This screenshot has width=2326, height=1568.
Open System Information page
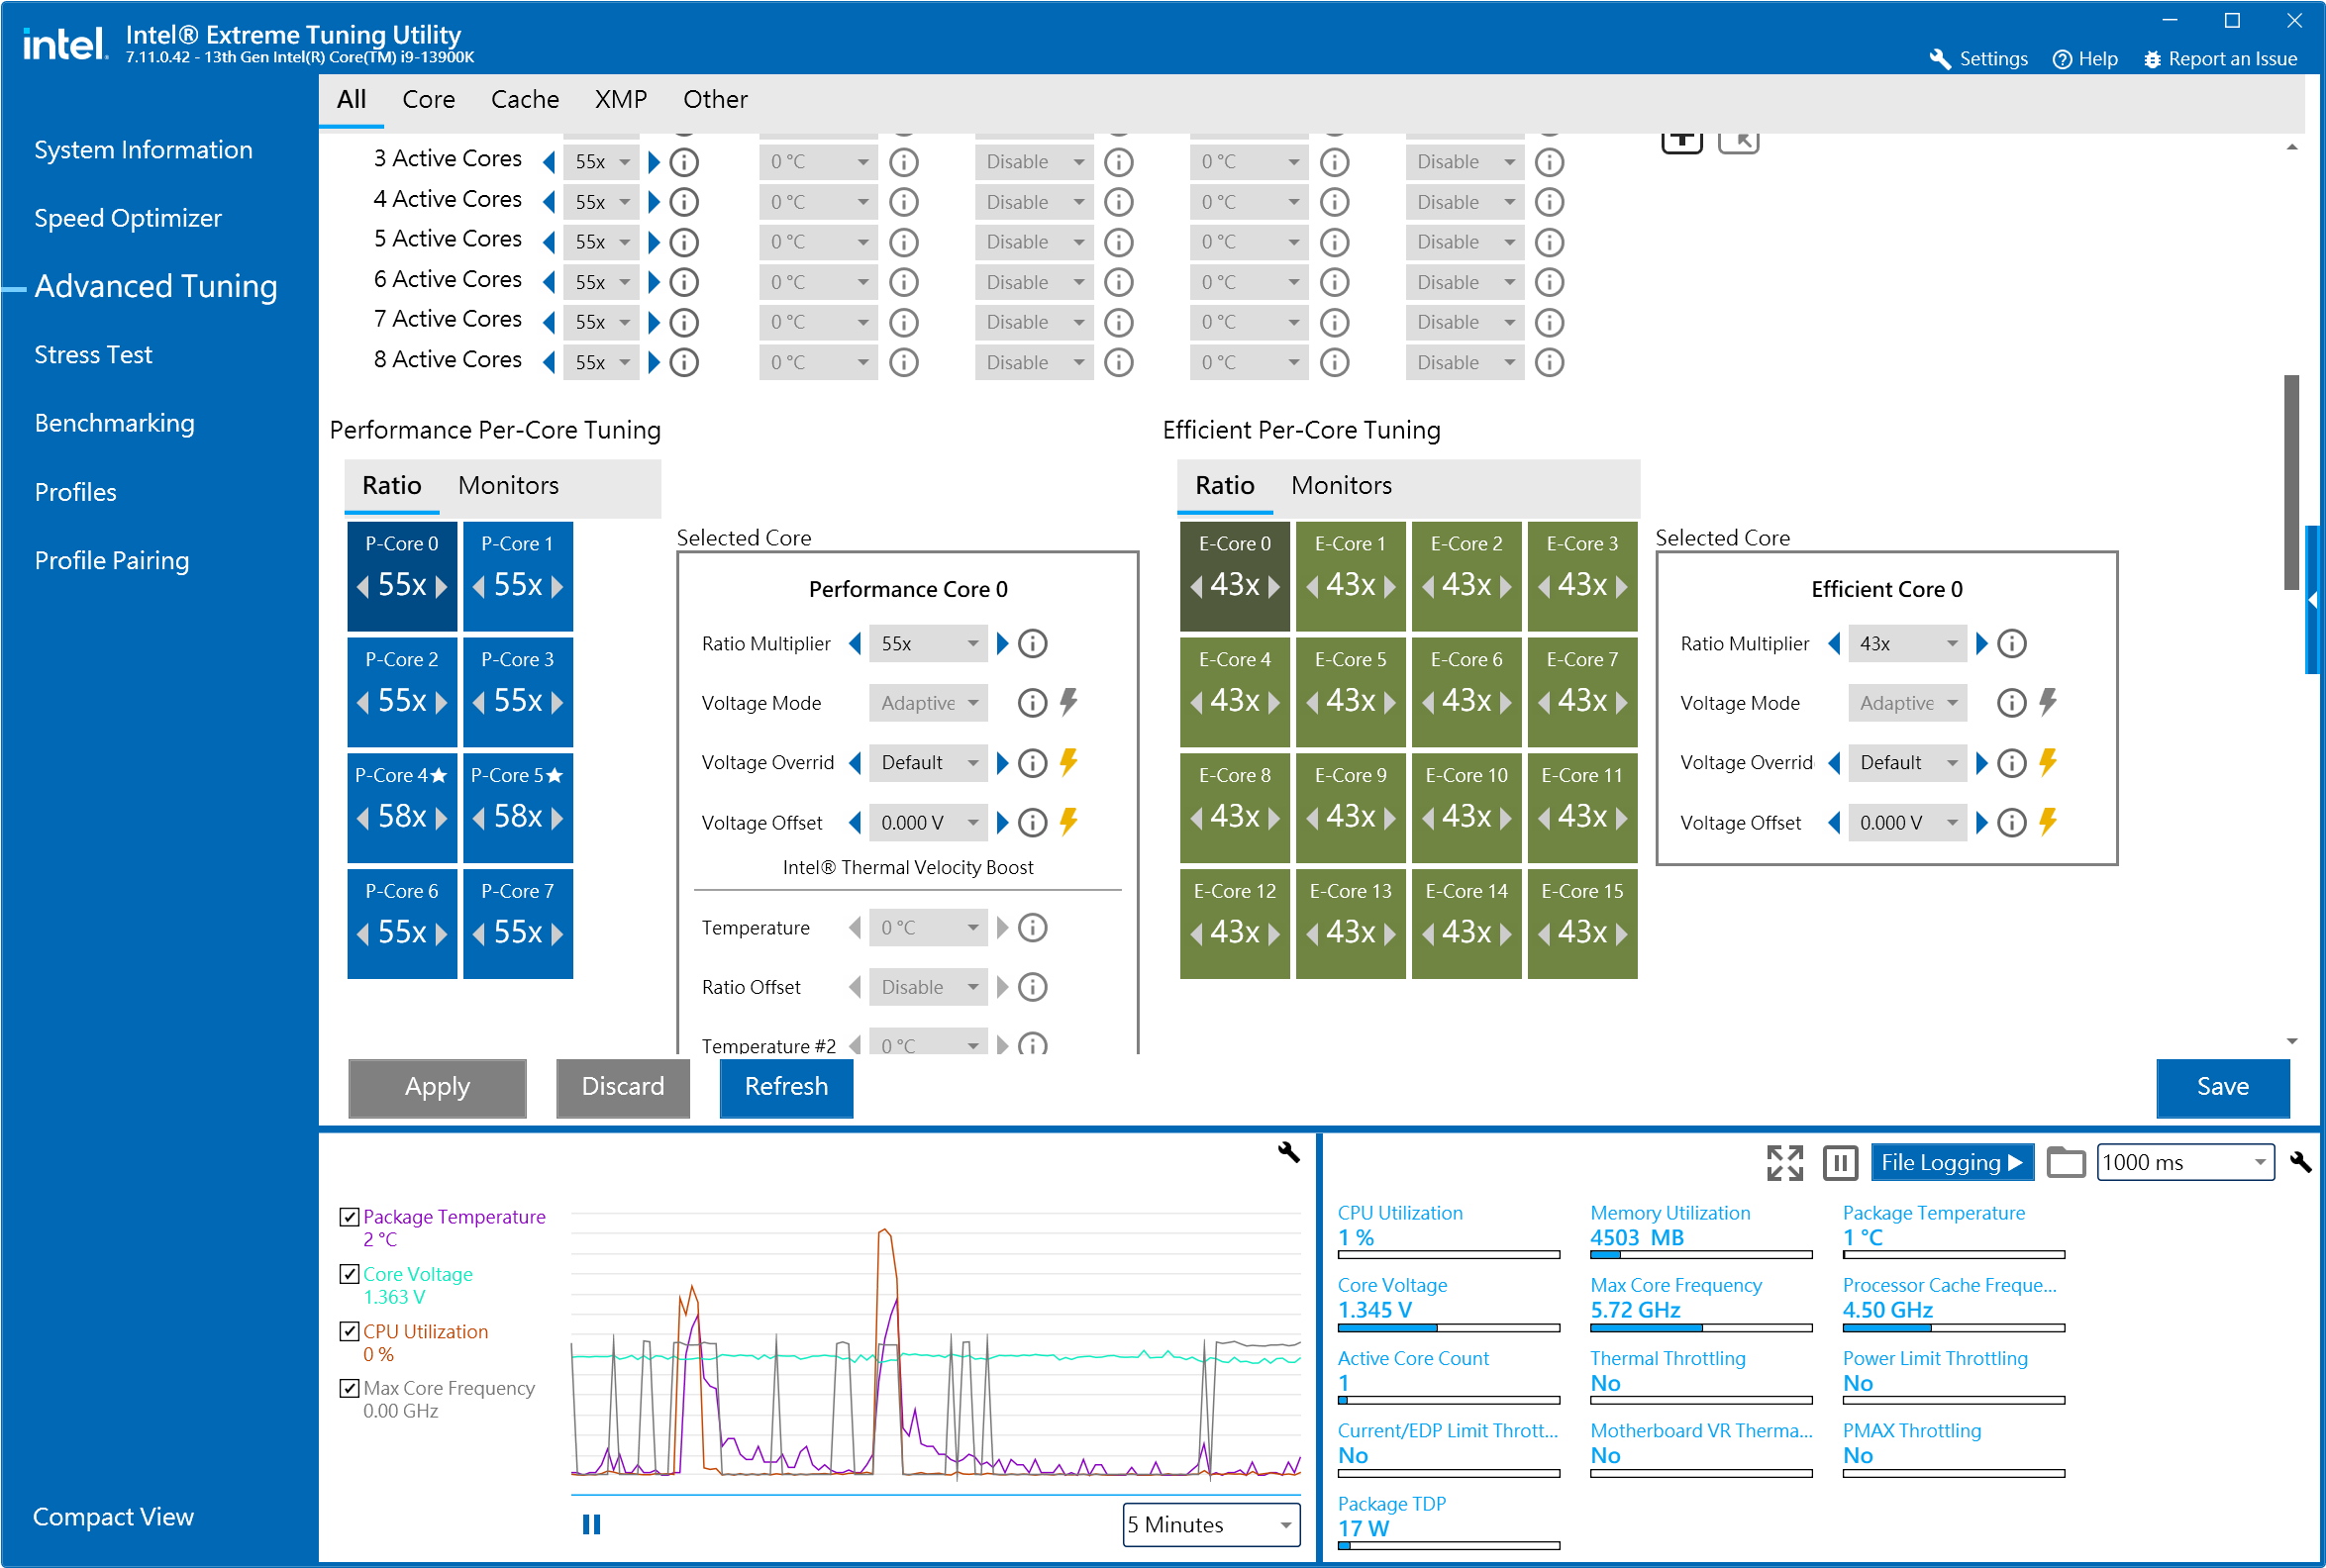click(143, 150)
